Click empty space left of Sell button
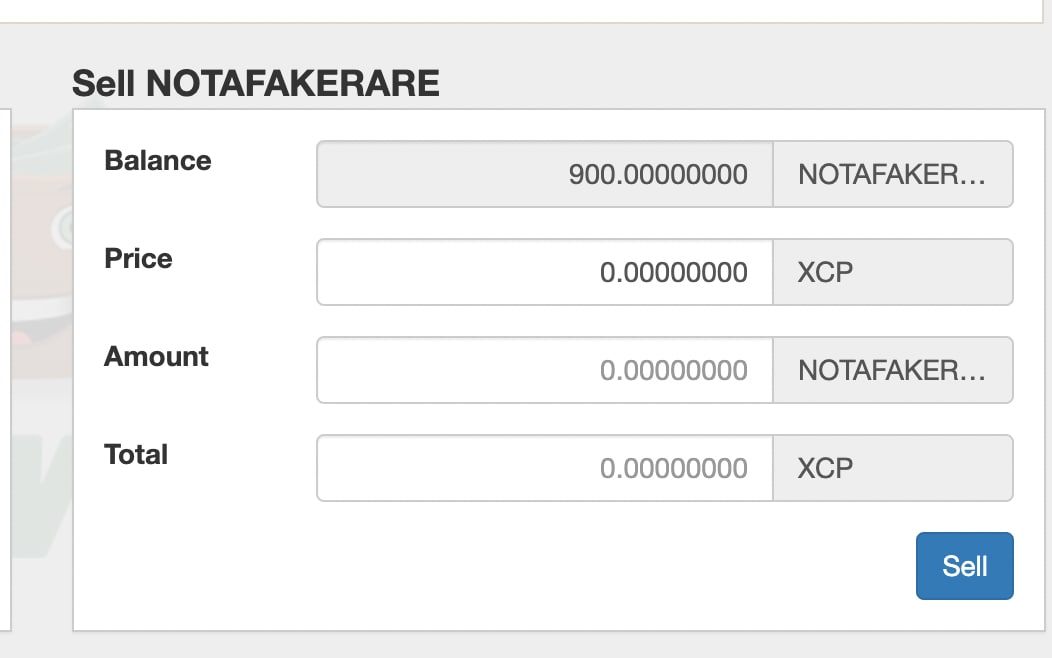 pos(496,566)
